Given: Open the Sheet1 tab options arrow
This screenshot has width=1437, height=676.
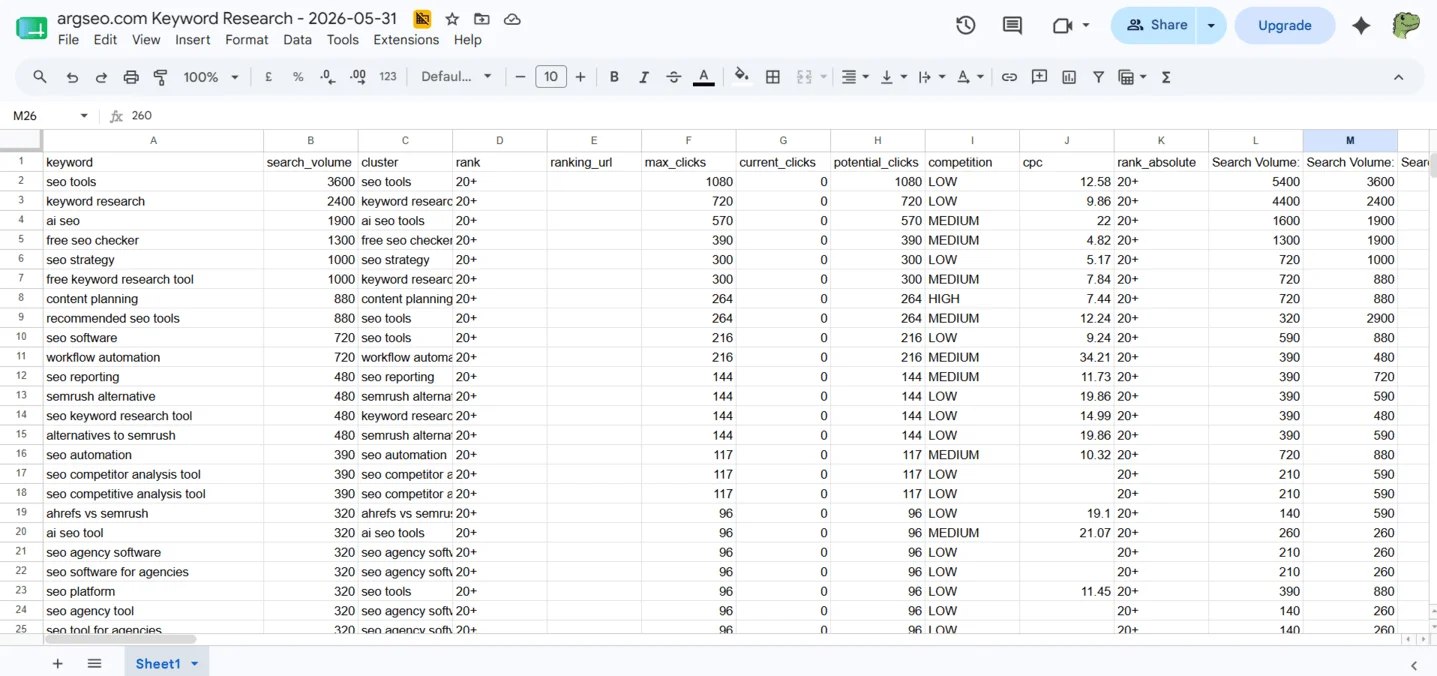Looking at the screenshot, I should 195,664.
